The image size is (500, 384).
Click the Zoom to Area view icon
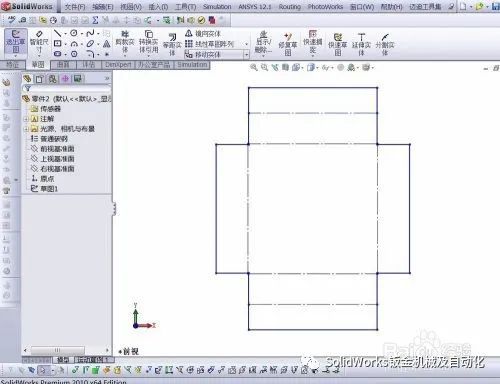(264, 67)
